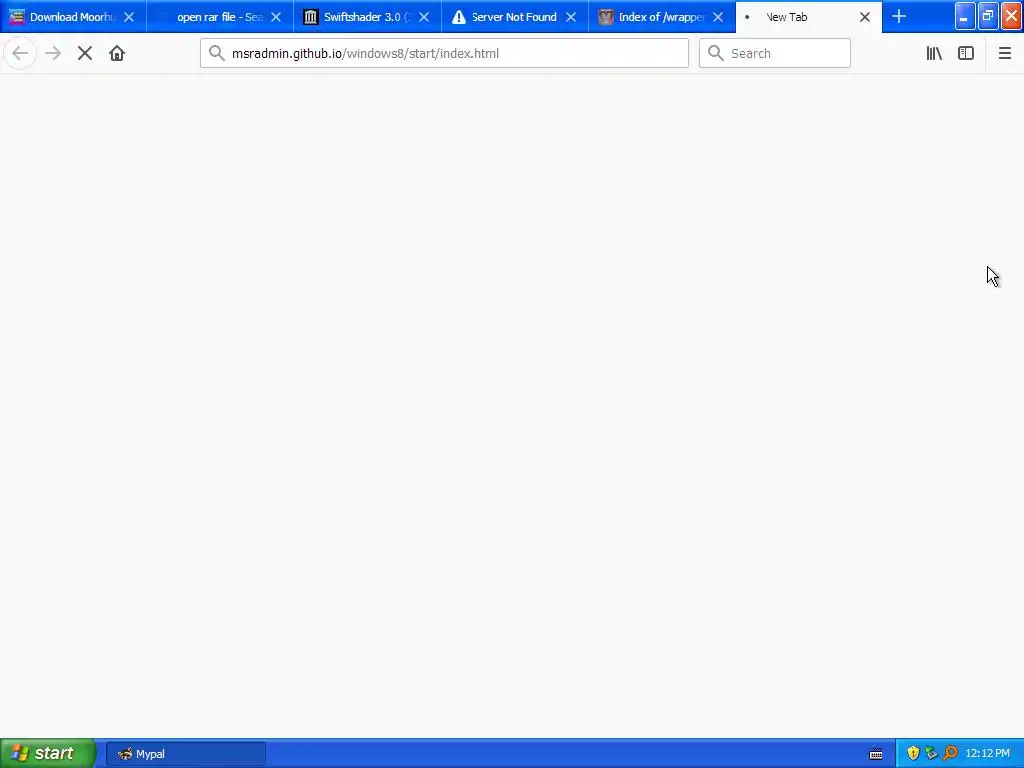Open a new tab with plus button
Viewport: 1024px width, 768px height.
(x=899, y=16)
